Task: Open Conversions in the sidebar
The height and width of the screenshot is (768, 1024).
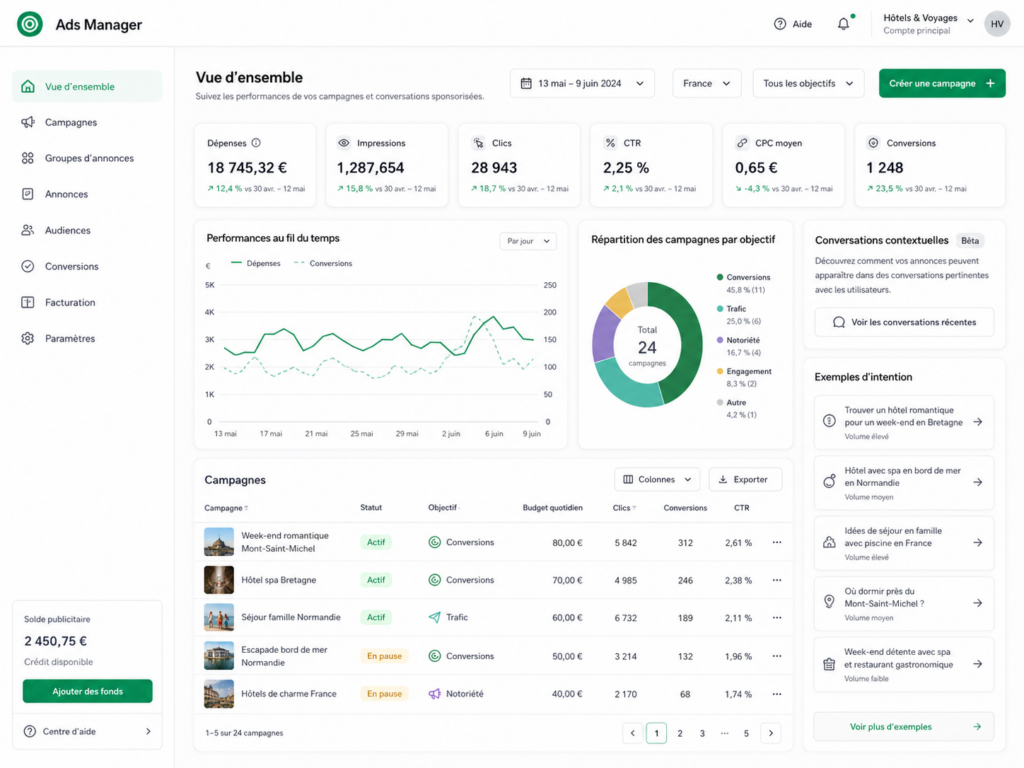Action: coord(88,266)
